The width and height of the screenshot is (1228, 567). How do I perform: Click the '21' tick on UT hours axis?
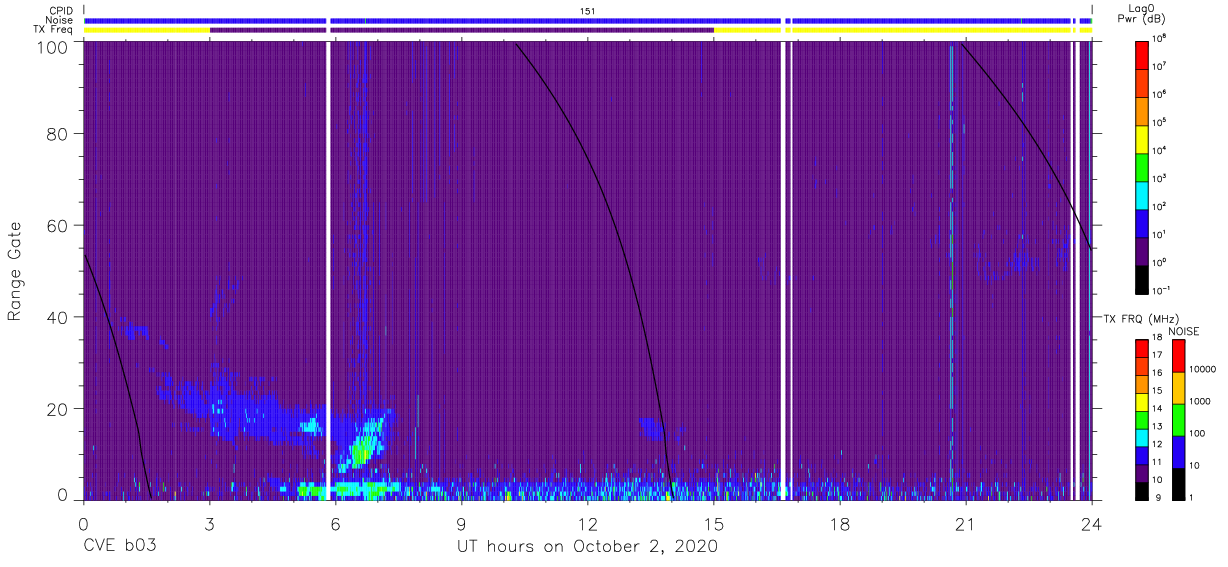[x=966, y=522]
